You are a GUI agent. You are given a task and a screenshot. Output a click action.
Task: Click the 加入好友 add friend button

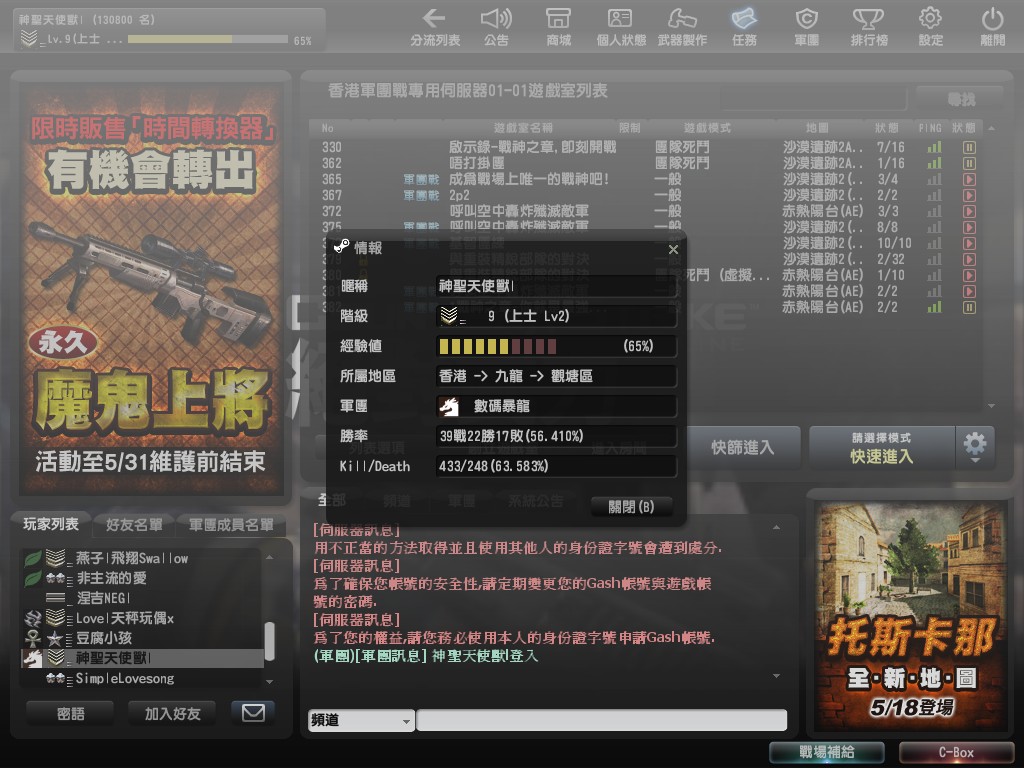pyautogui.click(x=172, y=713)
